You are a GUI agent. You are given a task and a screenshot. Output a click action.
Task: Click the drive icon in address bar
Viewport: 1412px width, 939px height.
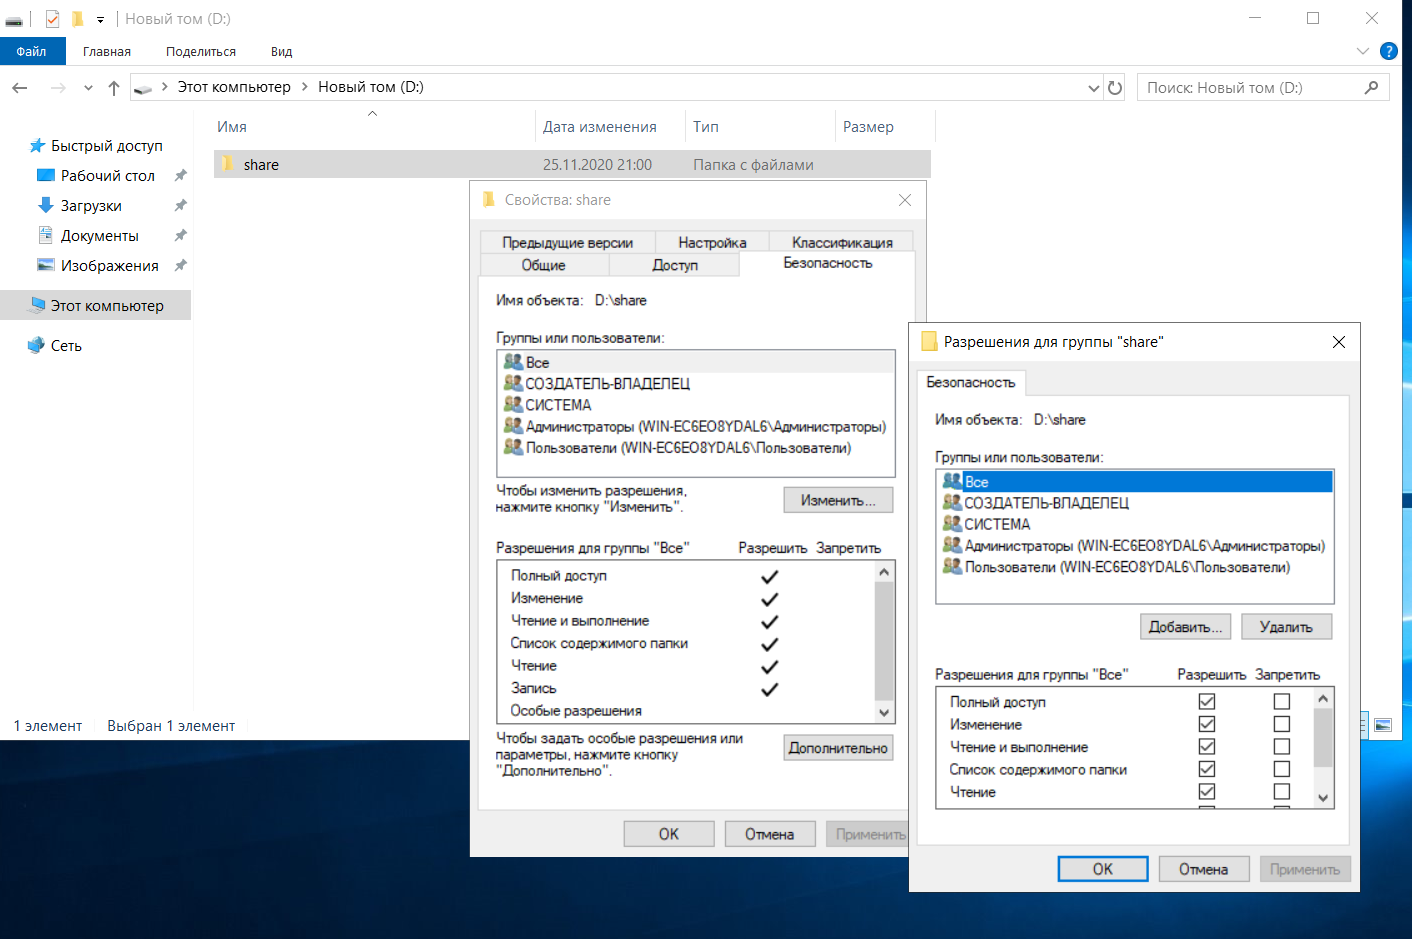[x=143, y=88]
